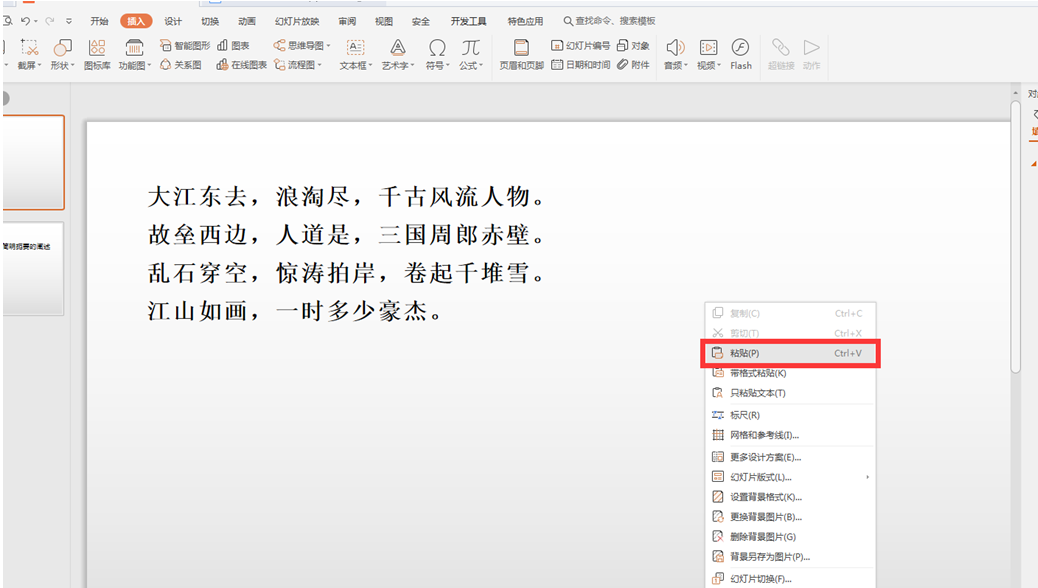
Task: Switch to the 安全 ribbon tab
Action: click(420, 21)
